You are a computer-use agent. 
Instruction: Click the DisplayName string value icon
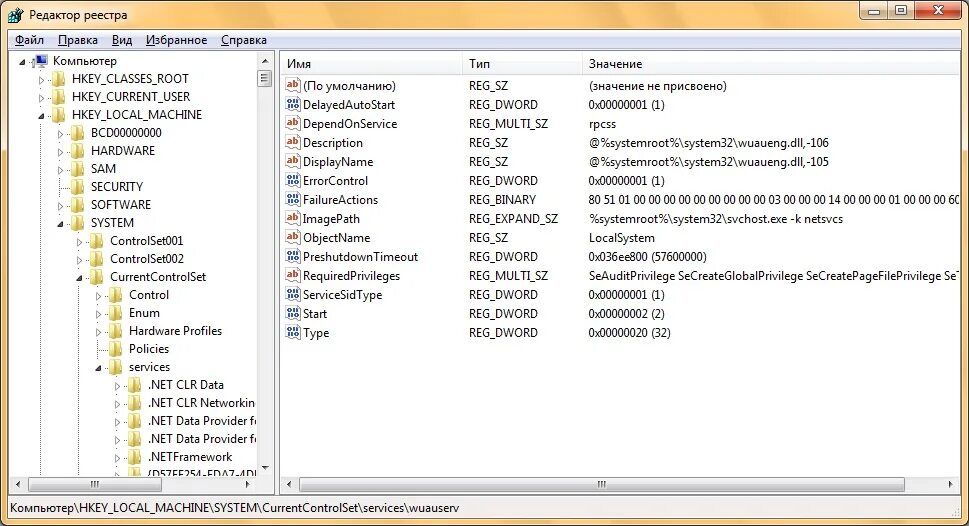[x=293, y=161]
